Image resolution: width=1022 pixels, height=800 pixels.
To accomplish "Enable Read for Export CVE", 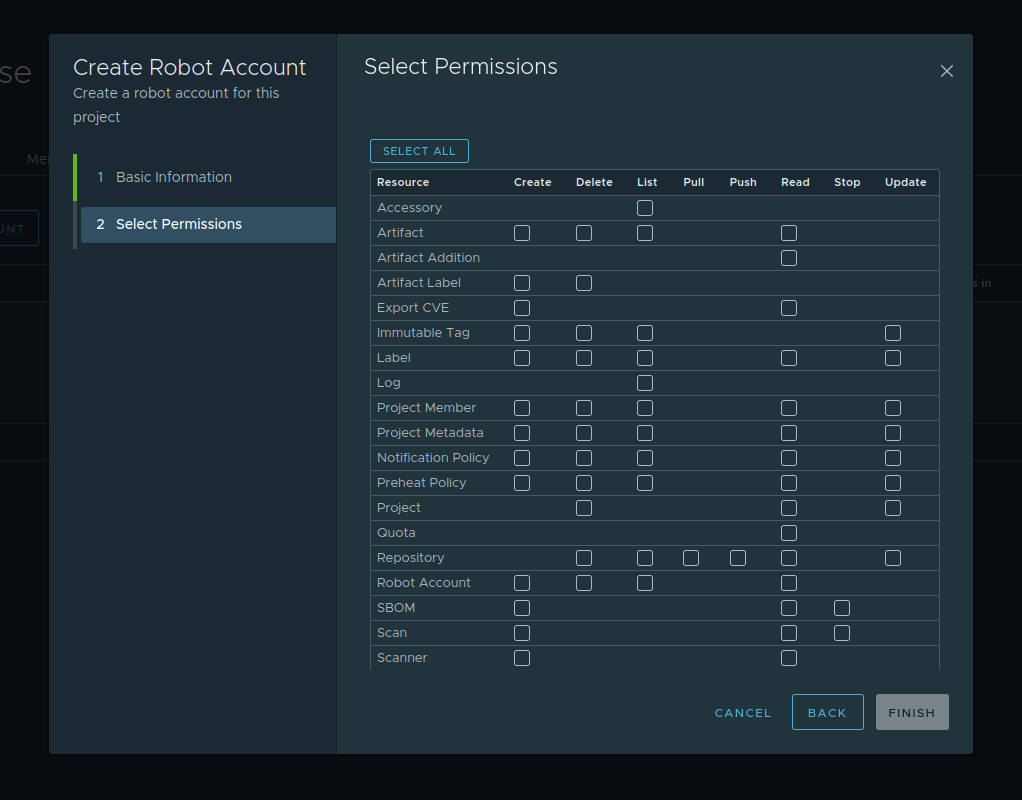I will 789,308.
